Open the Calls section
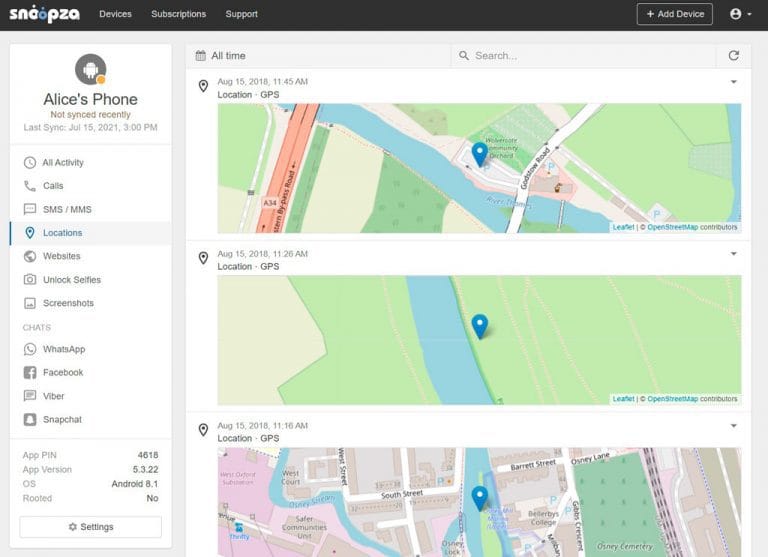The image size is (768, 557). click(x=91, y=186)
